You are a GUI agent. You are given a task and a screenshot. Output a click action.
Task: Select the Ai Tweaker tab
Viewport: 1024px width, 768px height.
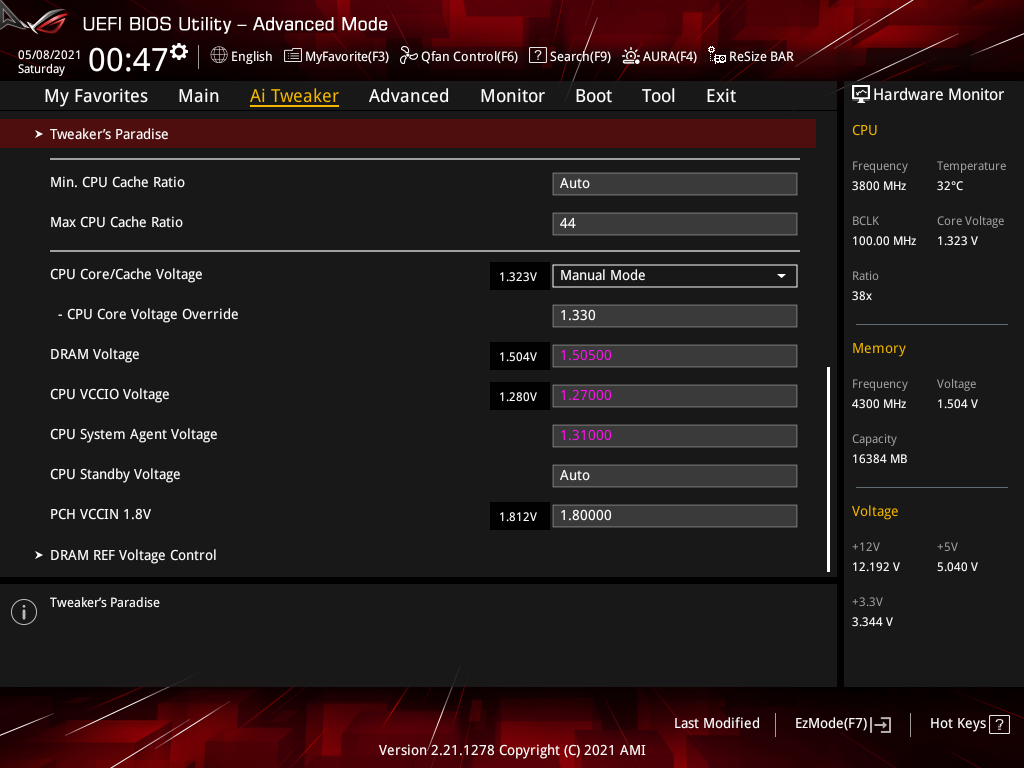pyautogui.click(x=294, y=96)
